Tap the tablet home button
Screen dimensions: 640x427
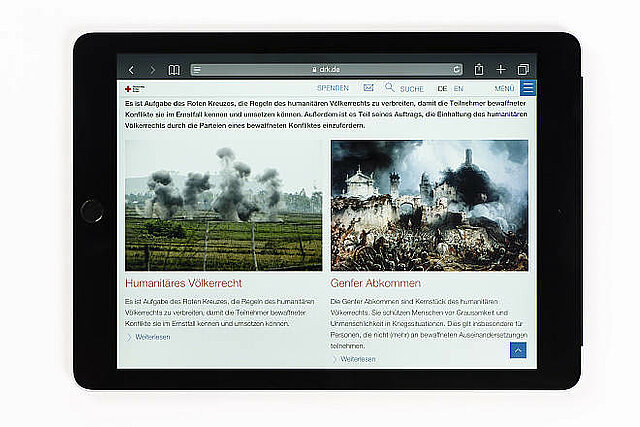pyautogui.click(x=91, y=211)
